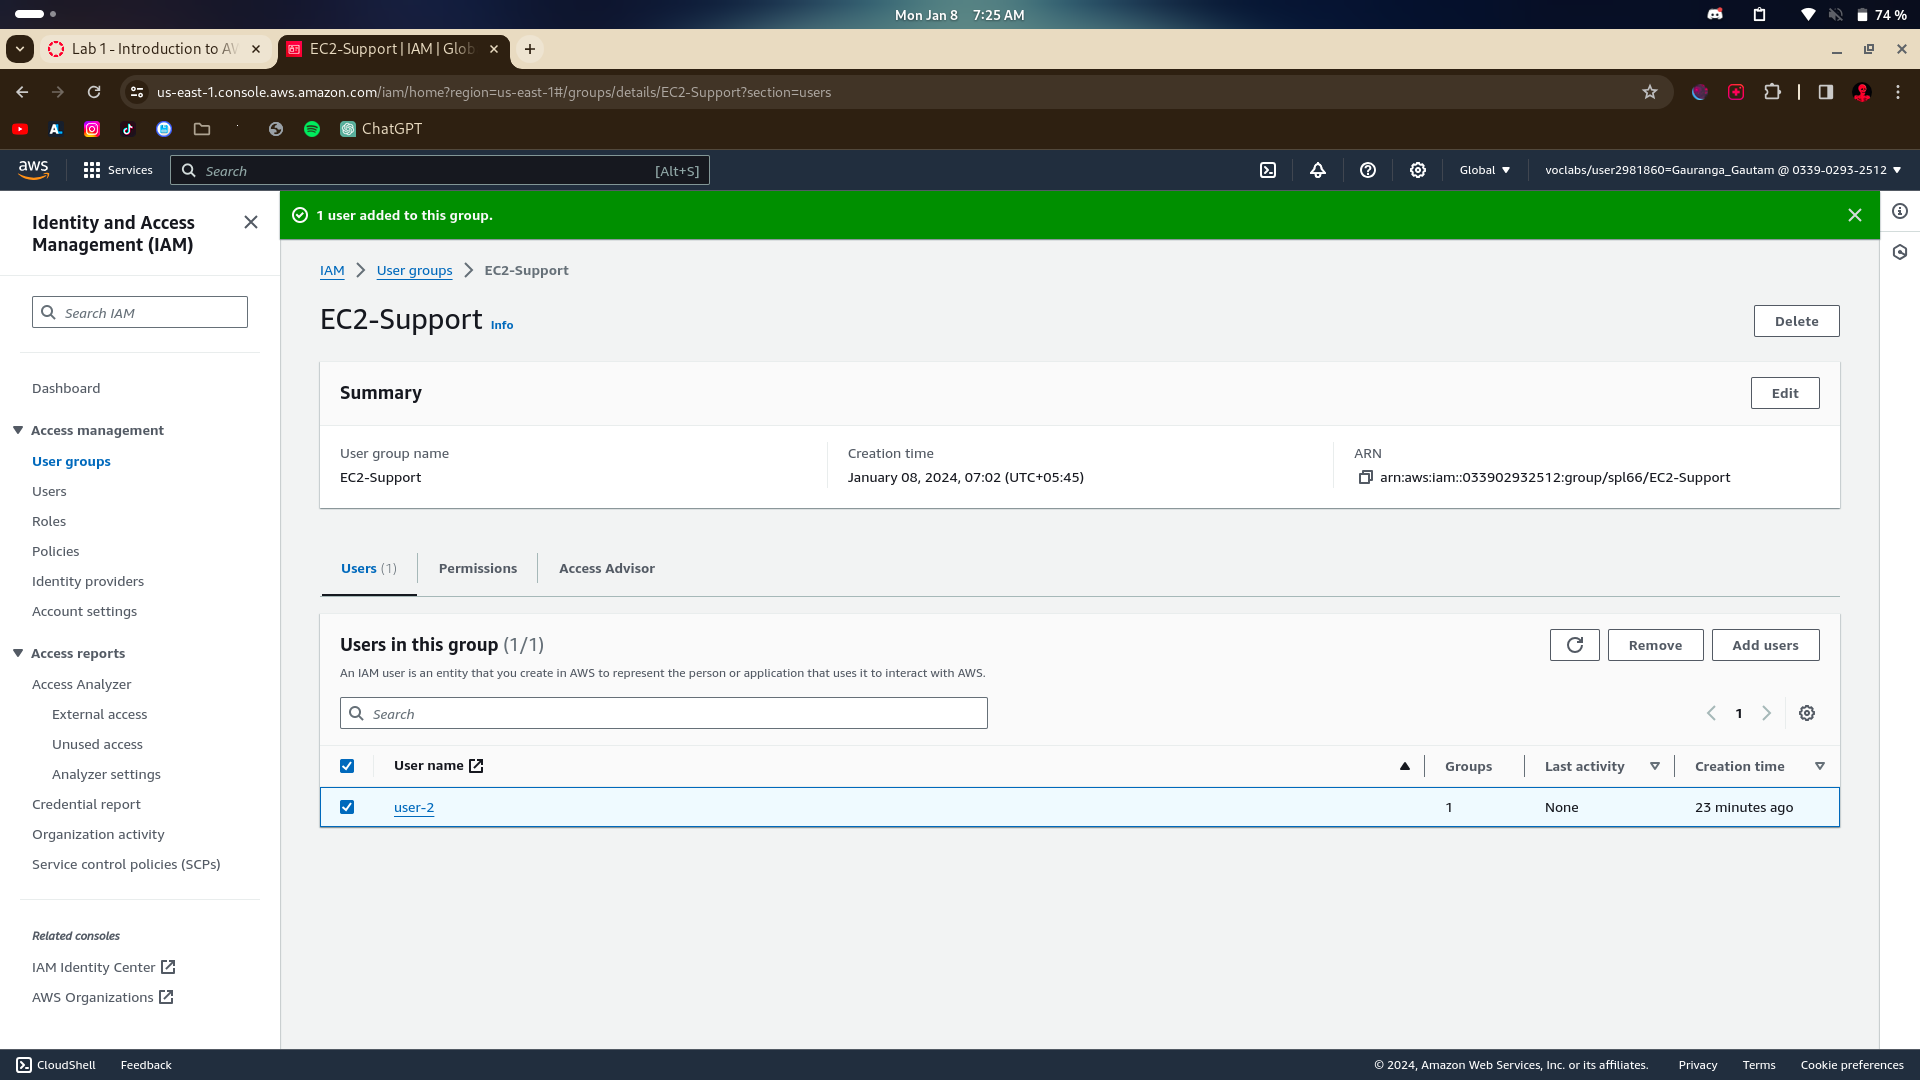Open AWS CloudShell icon in top navbar
This screenshot has width=1920, height=1080.
click(1268, 170)
